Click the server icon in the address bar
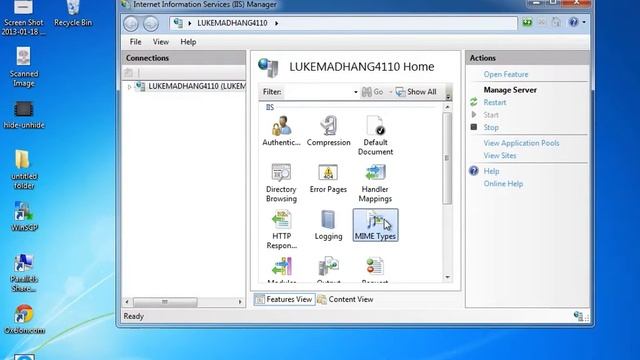The height and width of the screenshot is (360, 640). coord(178,23)
